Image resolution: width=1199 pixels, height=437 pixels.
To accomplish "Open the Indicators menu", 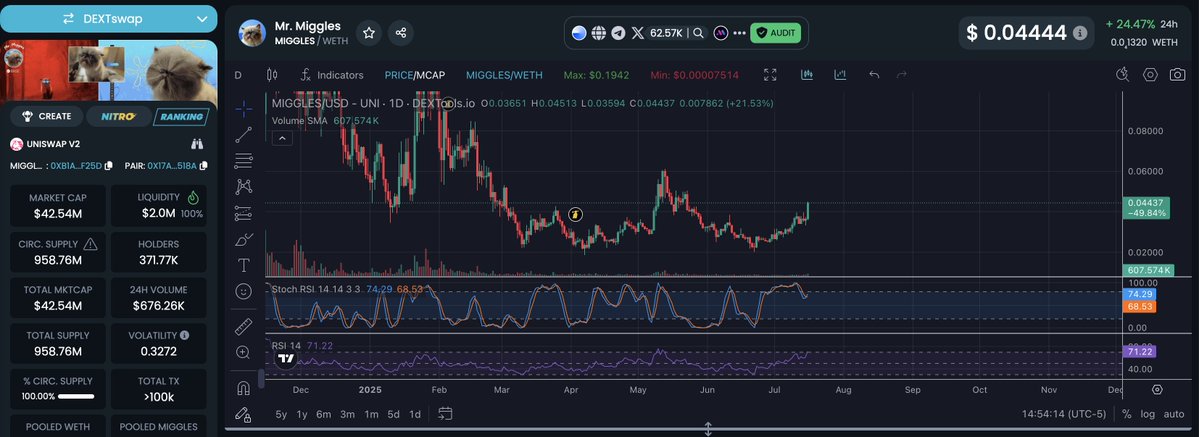I will [x=332, y=75].
